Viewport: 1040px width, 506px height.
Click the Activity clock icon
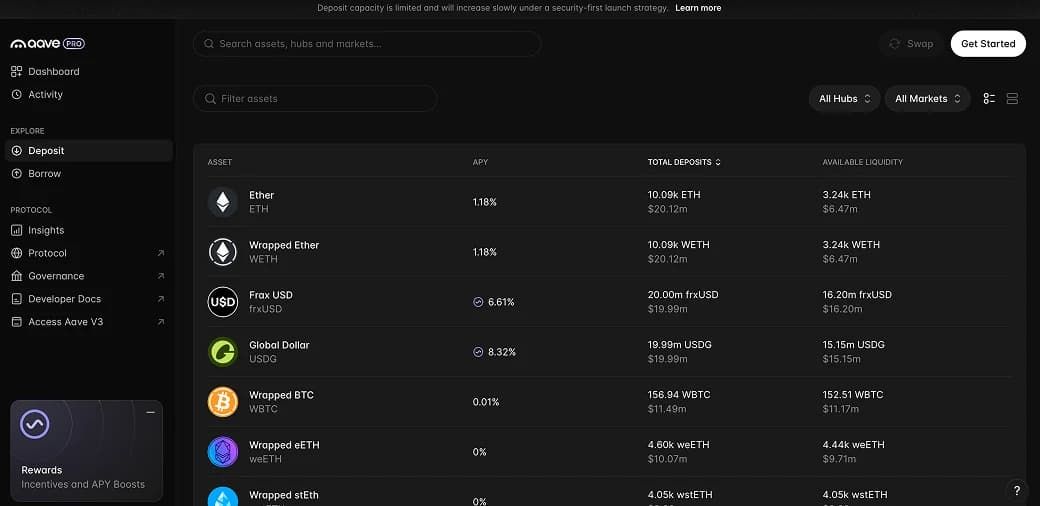coord(17,95)
